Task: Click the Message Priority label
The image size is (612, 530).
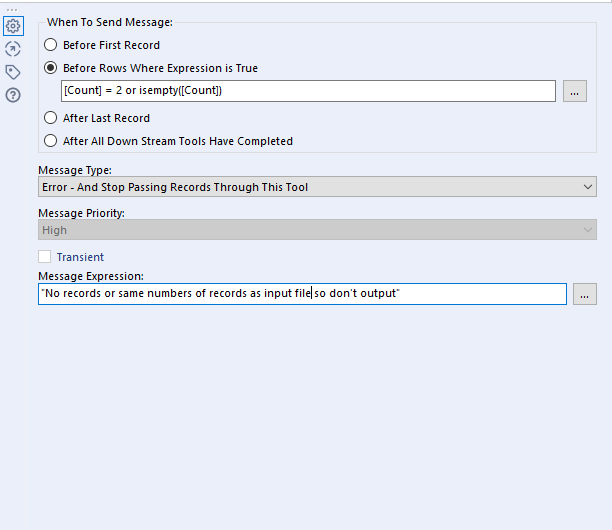Action: (80, 214)
